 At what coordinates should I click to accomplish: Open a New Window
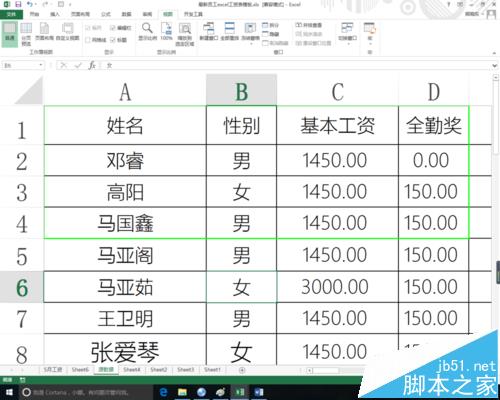[x=209, y=32]
